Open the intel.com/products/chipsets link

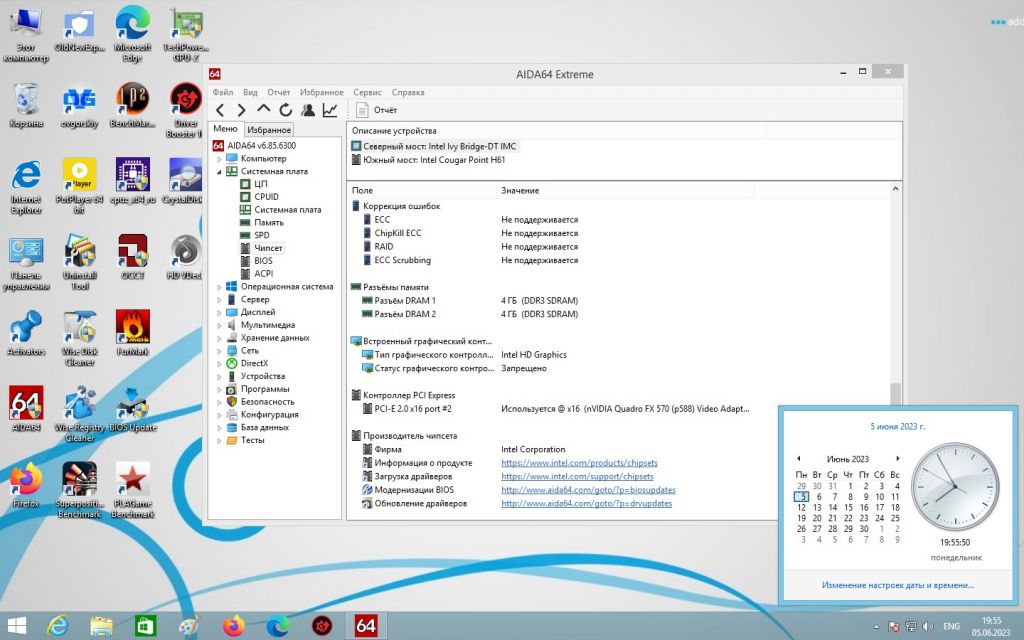(x=579, y=463)
